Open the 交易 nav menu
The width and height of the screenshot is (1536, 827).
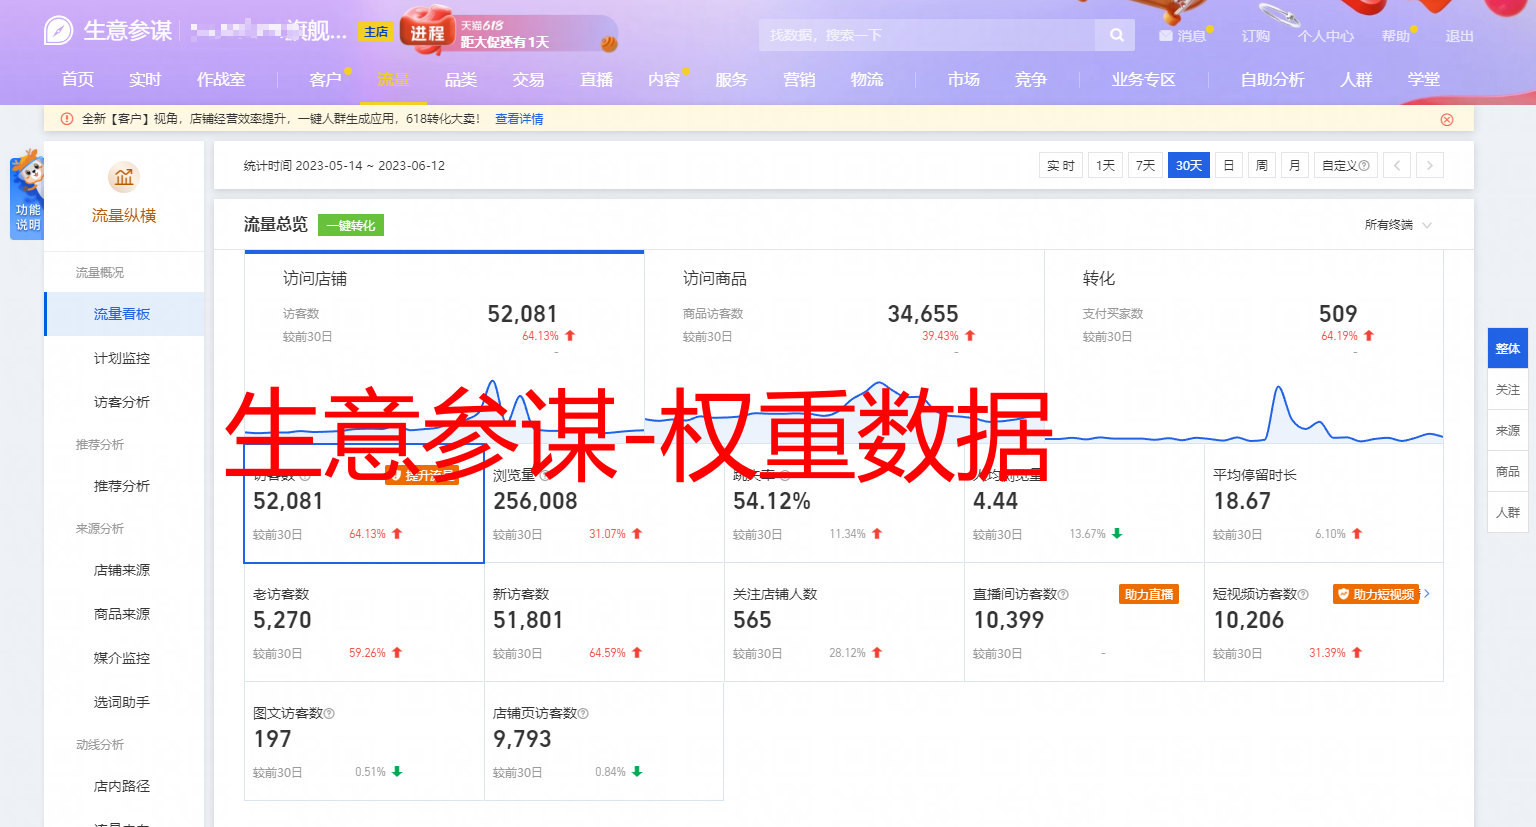click(x=529, y=79)
